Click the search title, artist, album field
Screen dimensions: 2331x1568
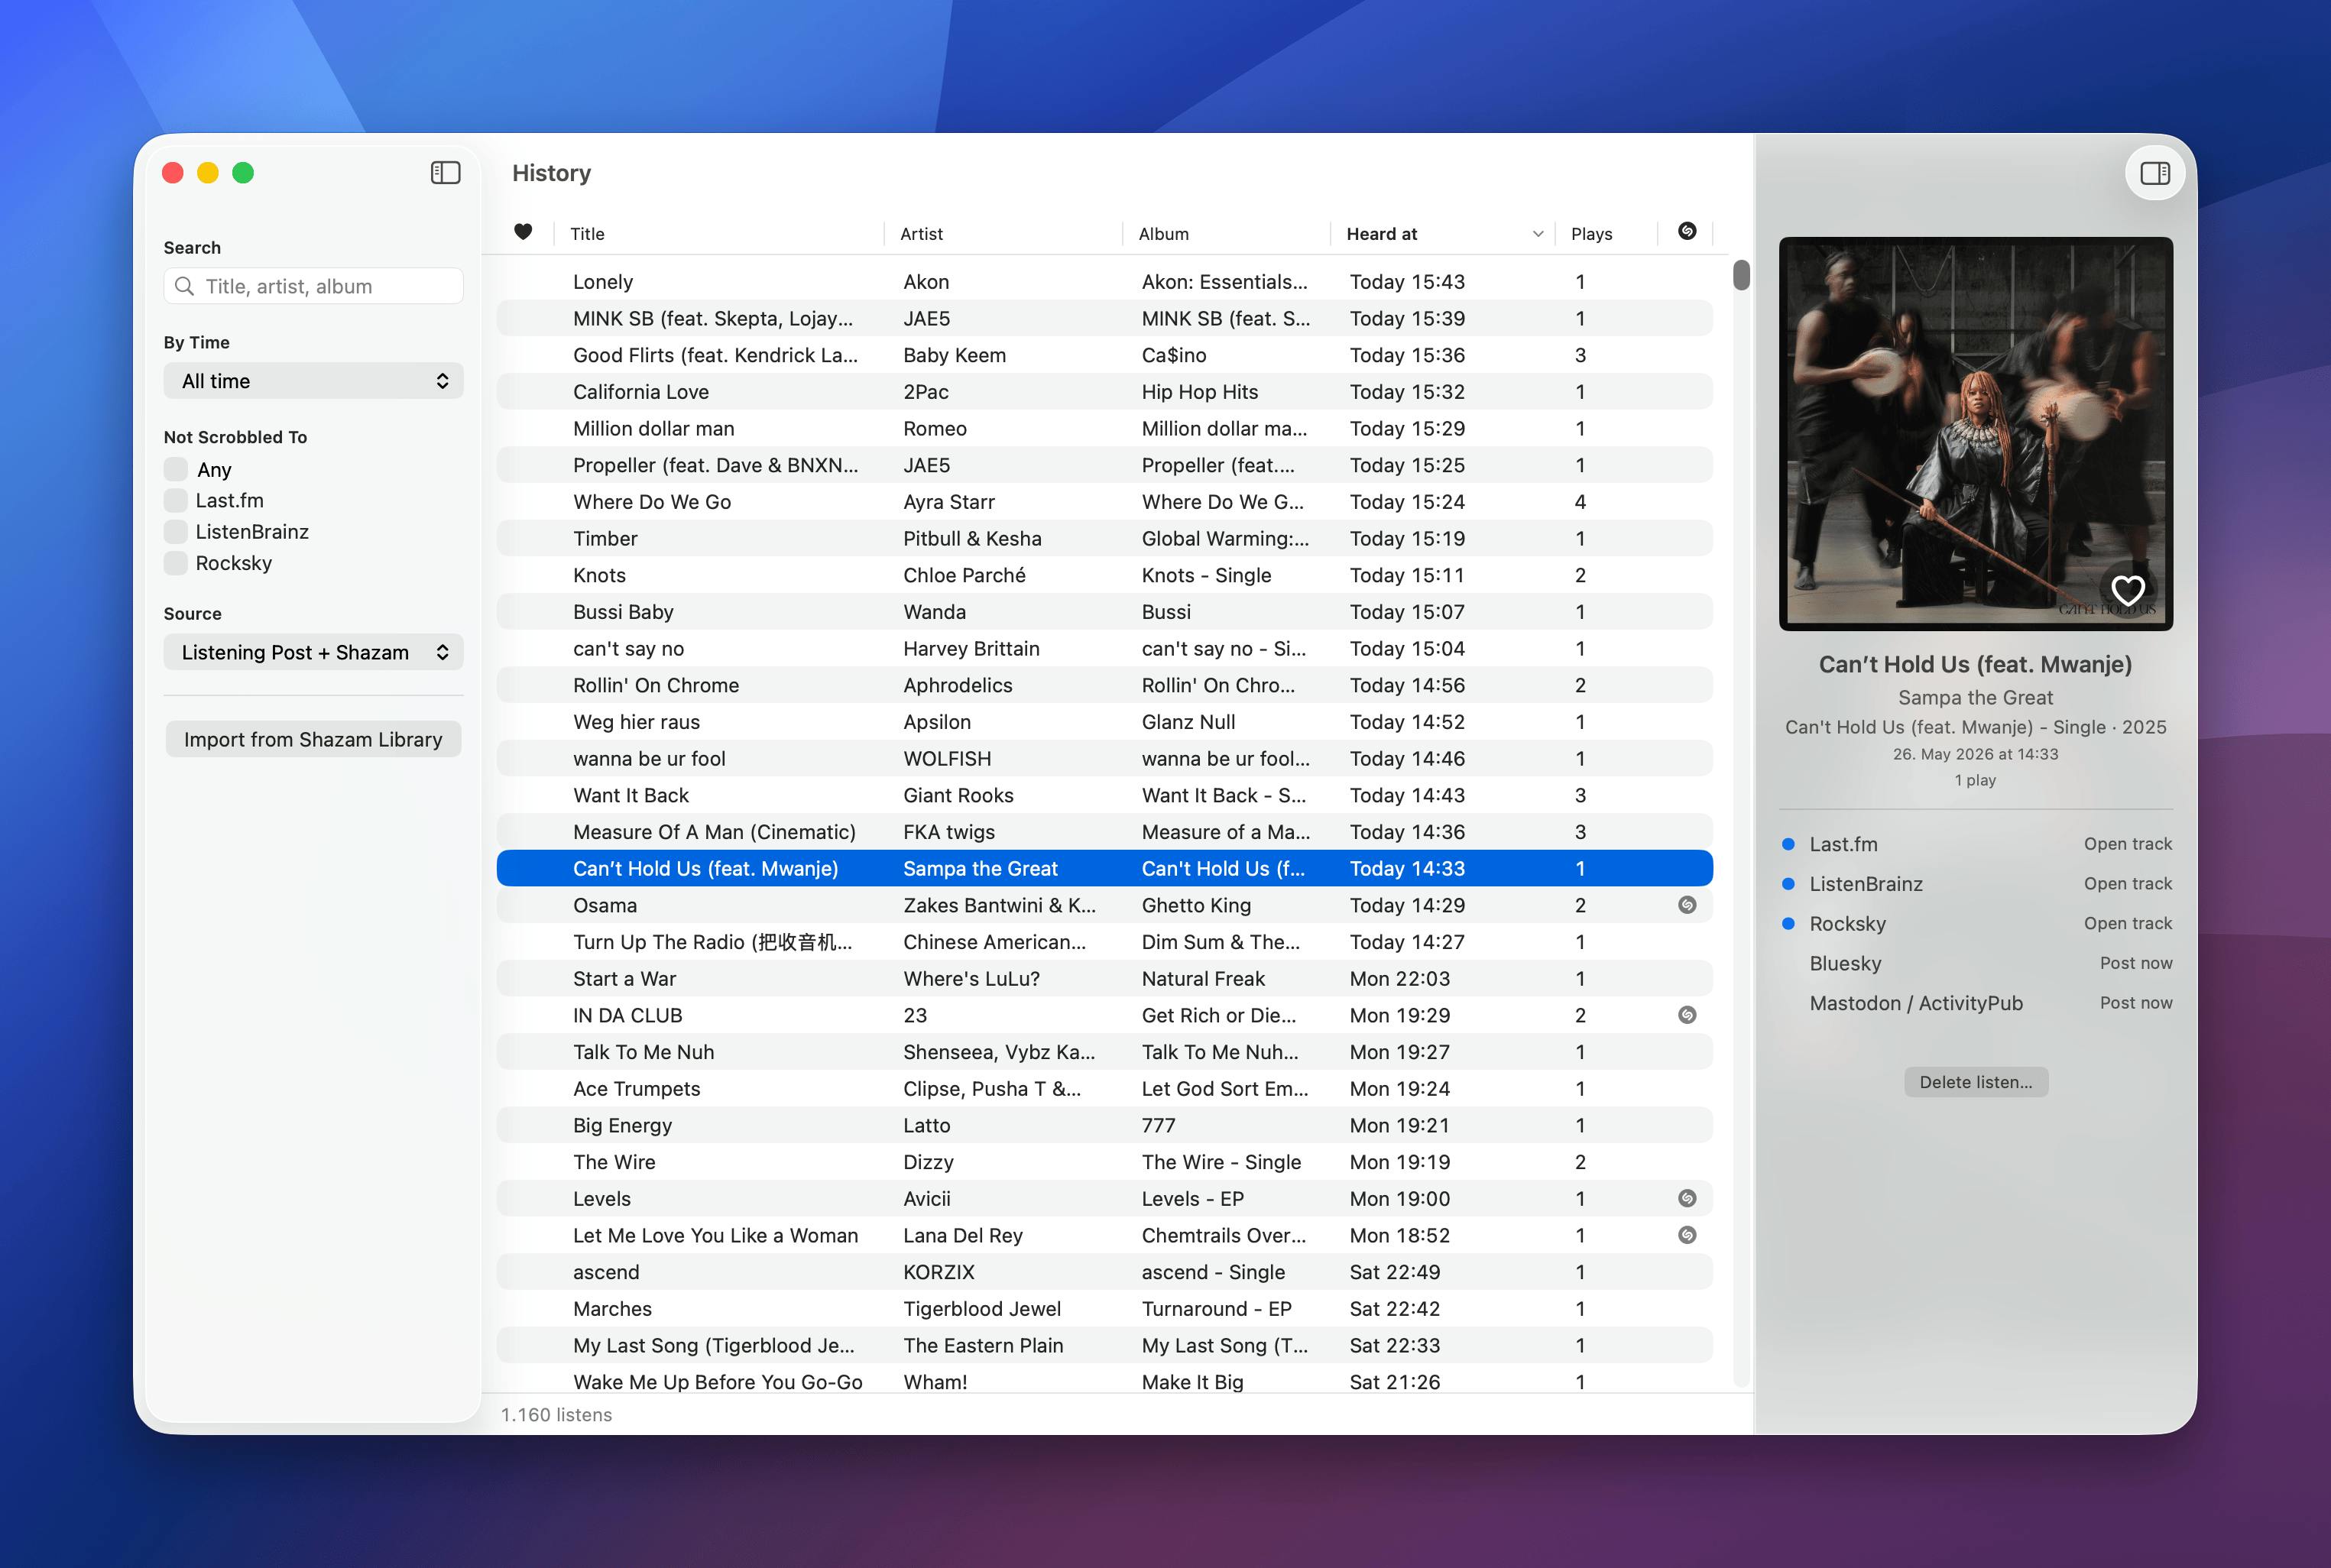pyautogui.click(x=313, y=286)
